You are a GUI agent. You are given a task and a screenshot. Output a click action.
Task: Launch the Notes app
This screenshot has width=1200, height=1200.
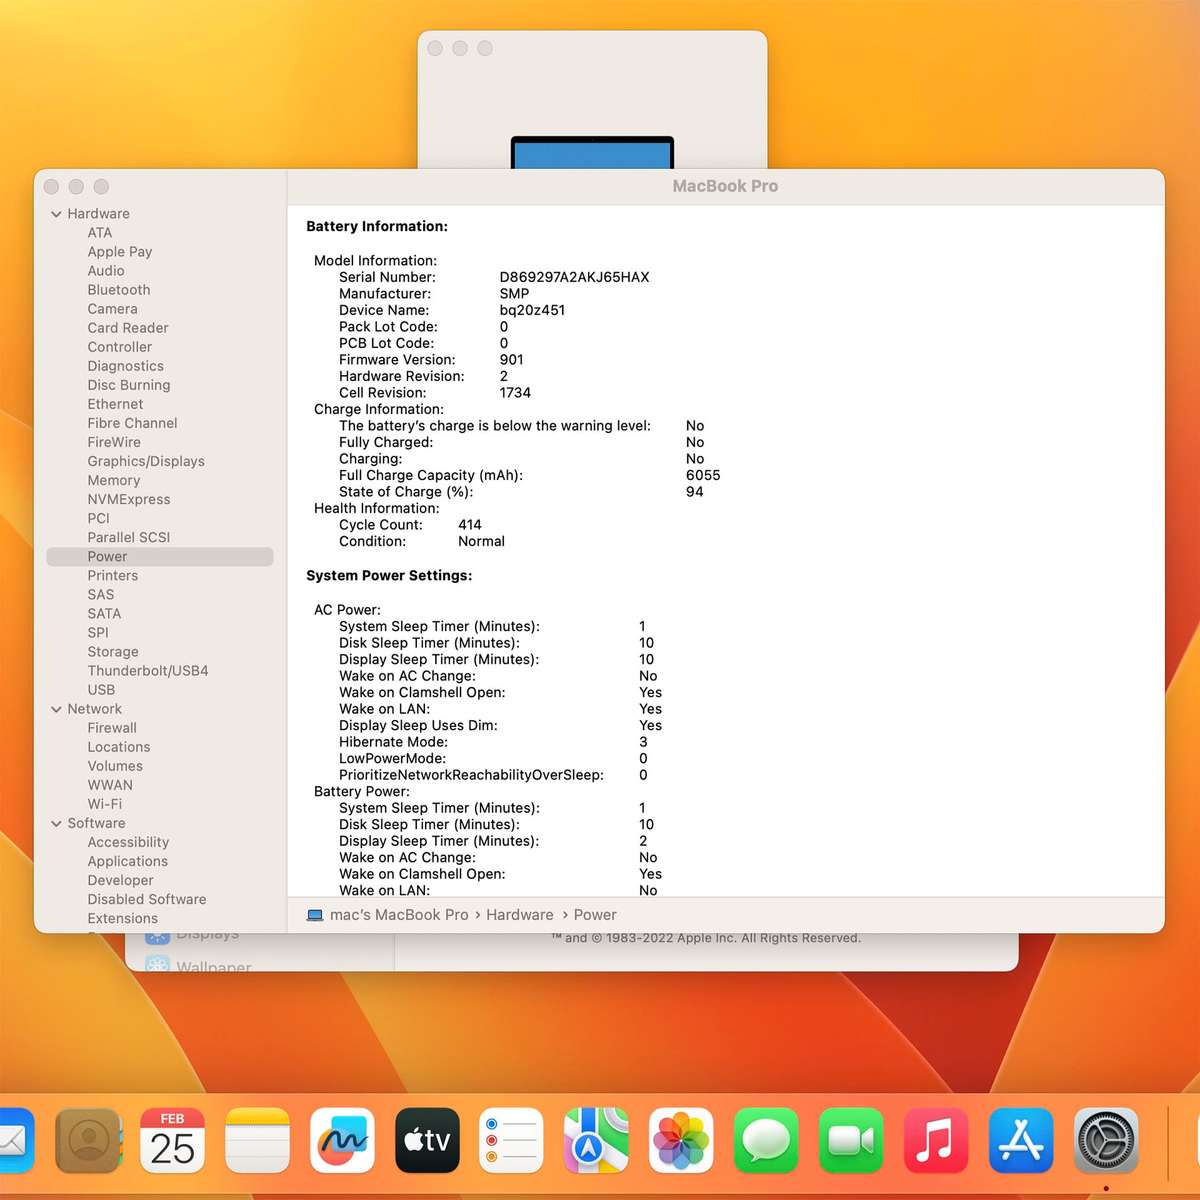click(257, 1140)
